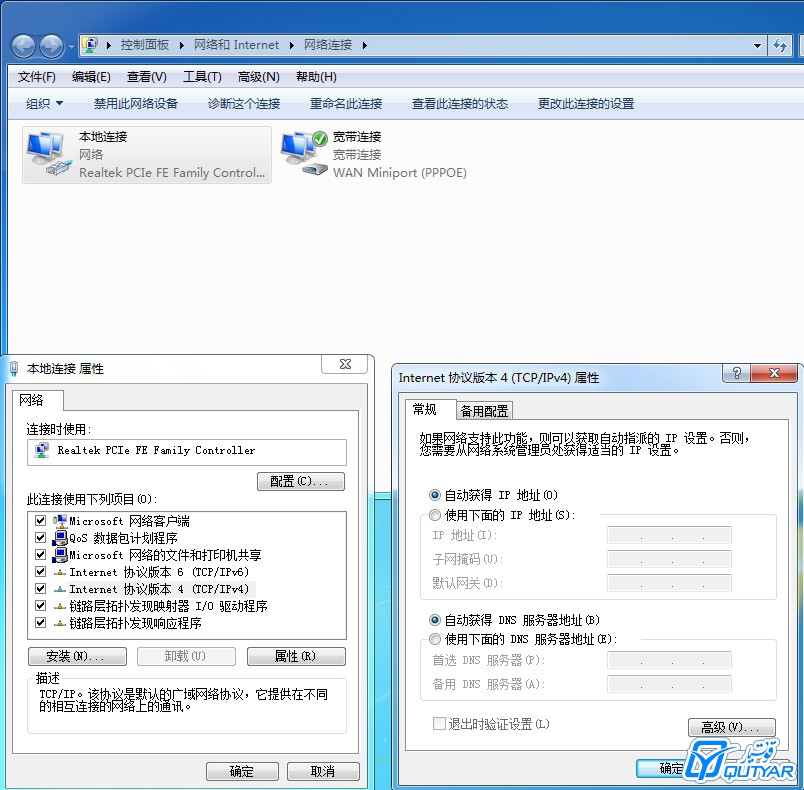This screenshot has width=804, height=790.
Task: Click the QoS 数据包计划程序 item icon
Action: pos(60,538)
